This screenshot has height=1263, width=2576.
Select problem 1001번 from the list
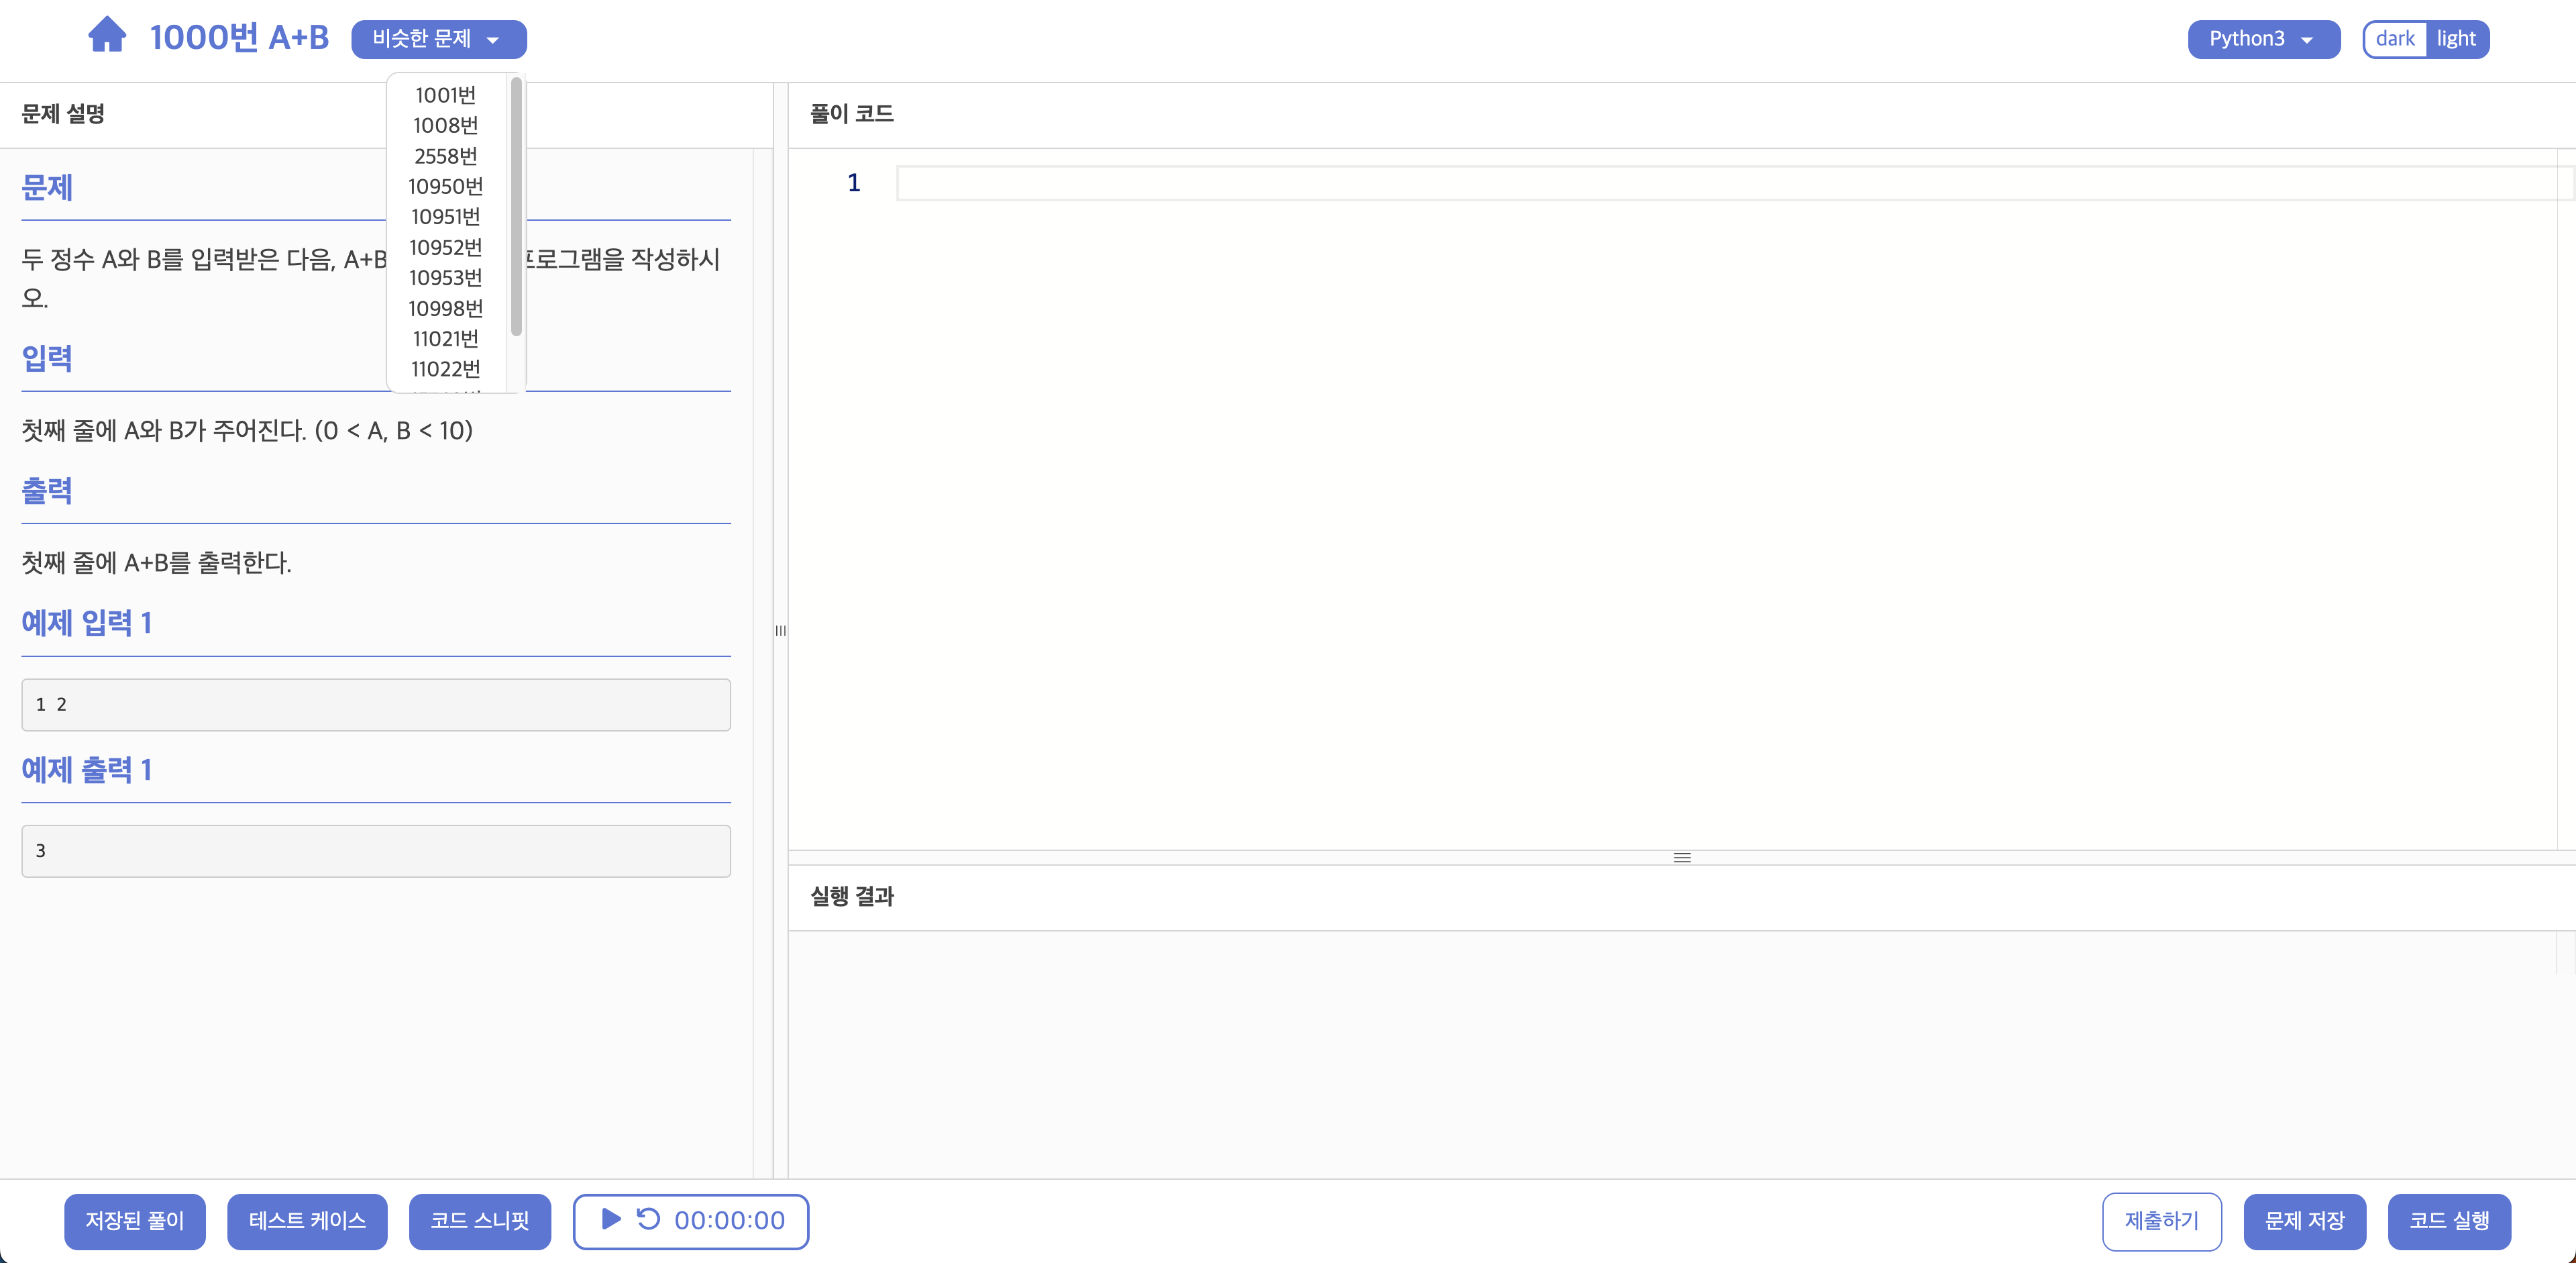[x=445, y=95]
